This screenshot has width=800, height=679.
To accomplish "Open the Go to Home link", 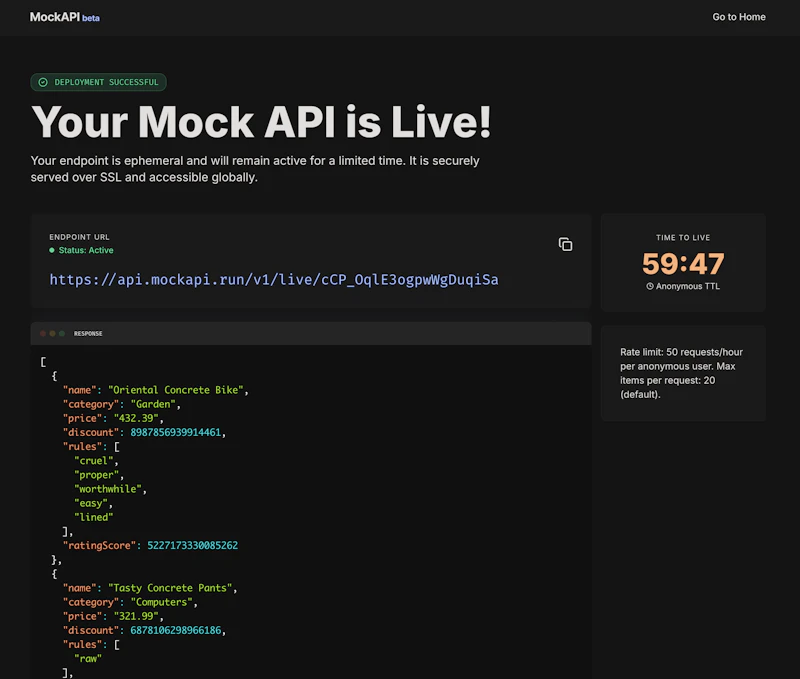I will (x=739, y=17).
